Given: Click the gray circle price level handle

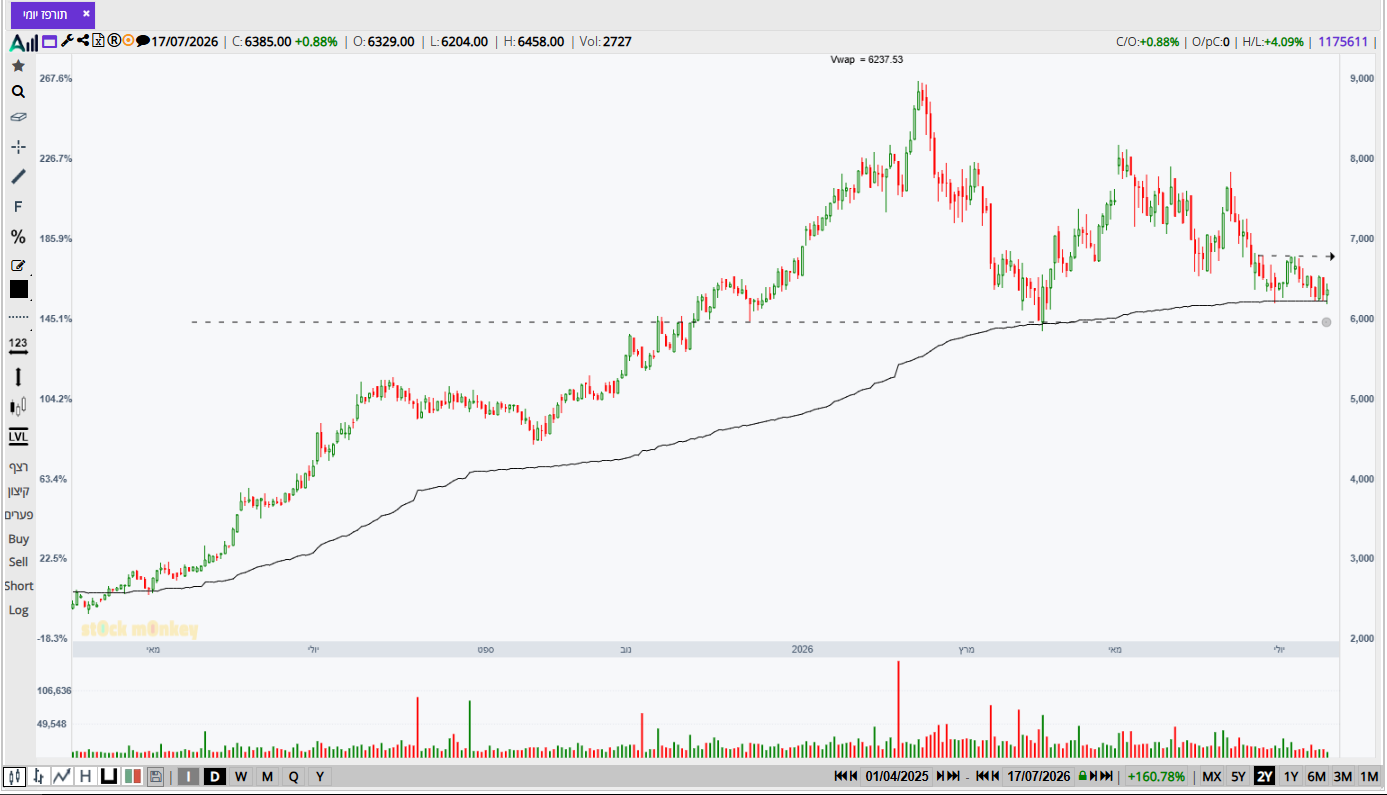Looking at the screenshot, I should click(1326, 322).
